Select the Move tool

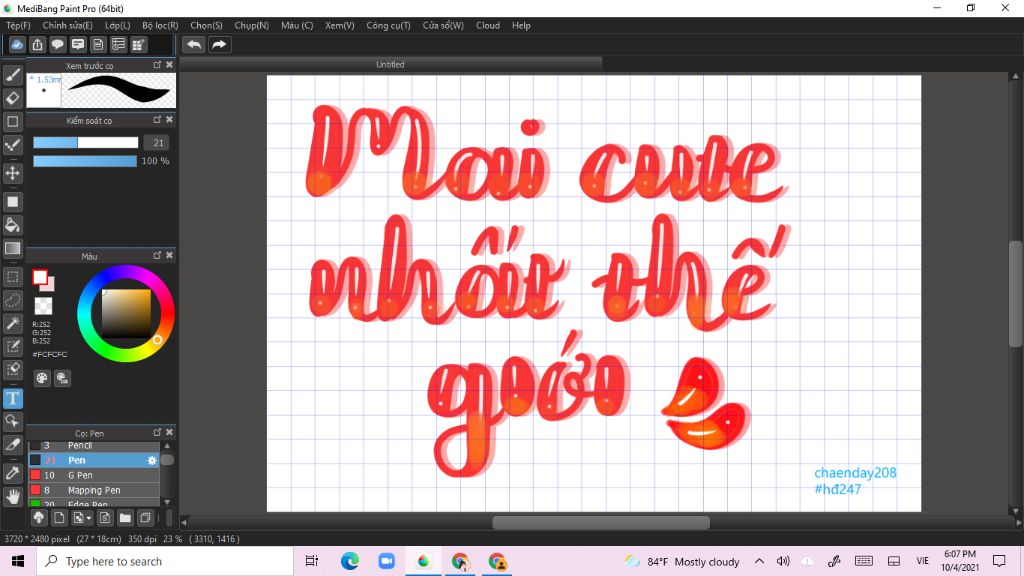coord(12,173)
